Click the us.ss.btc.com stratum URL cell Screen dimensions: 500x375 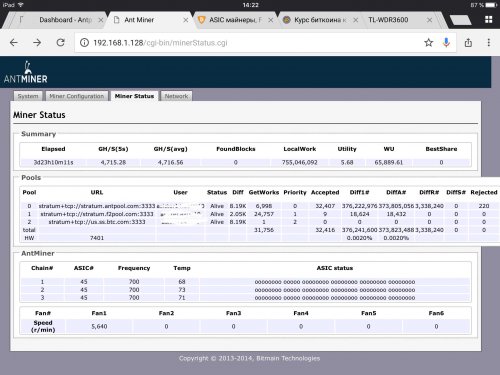[x=97, y=222]
